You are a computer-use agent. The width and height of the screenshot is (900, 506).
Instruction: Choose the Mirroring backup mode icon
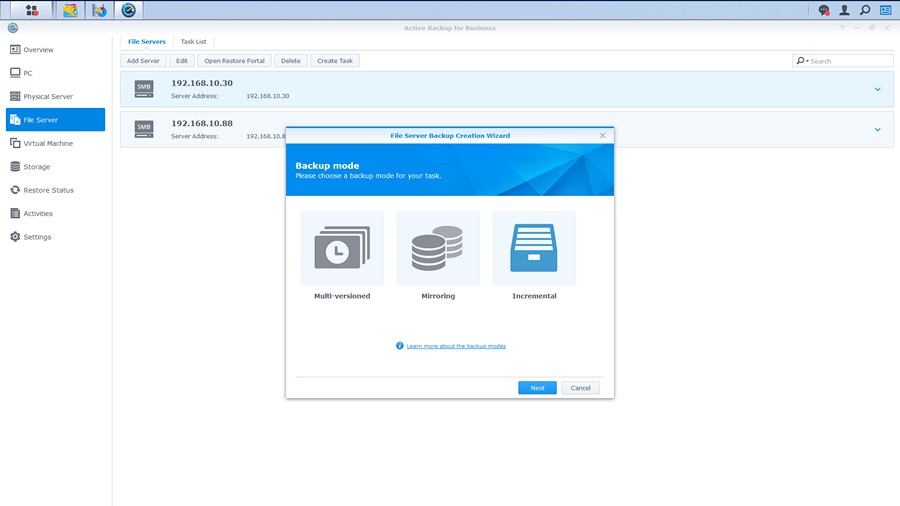tap(438, 248)
